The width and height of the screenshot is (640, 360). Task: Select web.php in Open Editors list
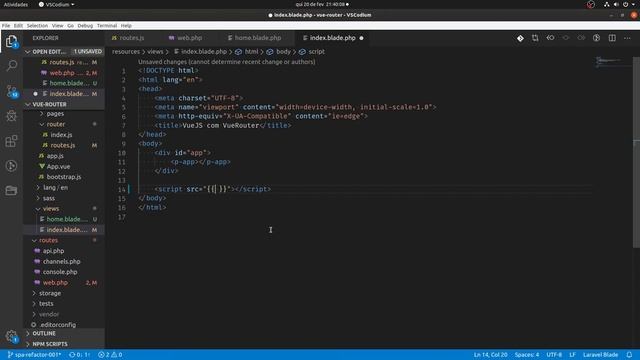tap(64, 73)
